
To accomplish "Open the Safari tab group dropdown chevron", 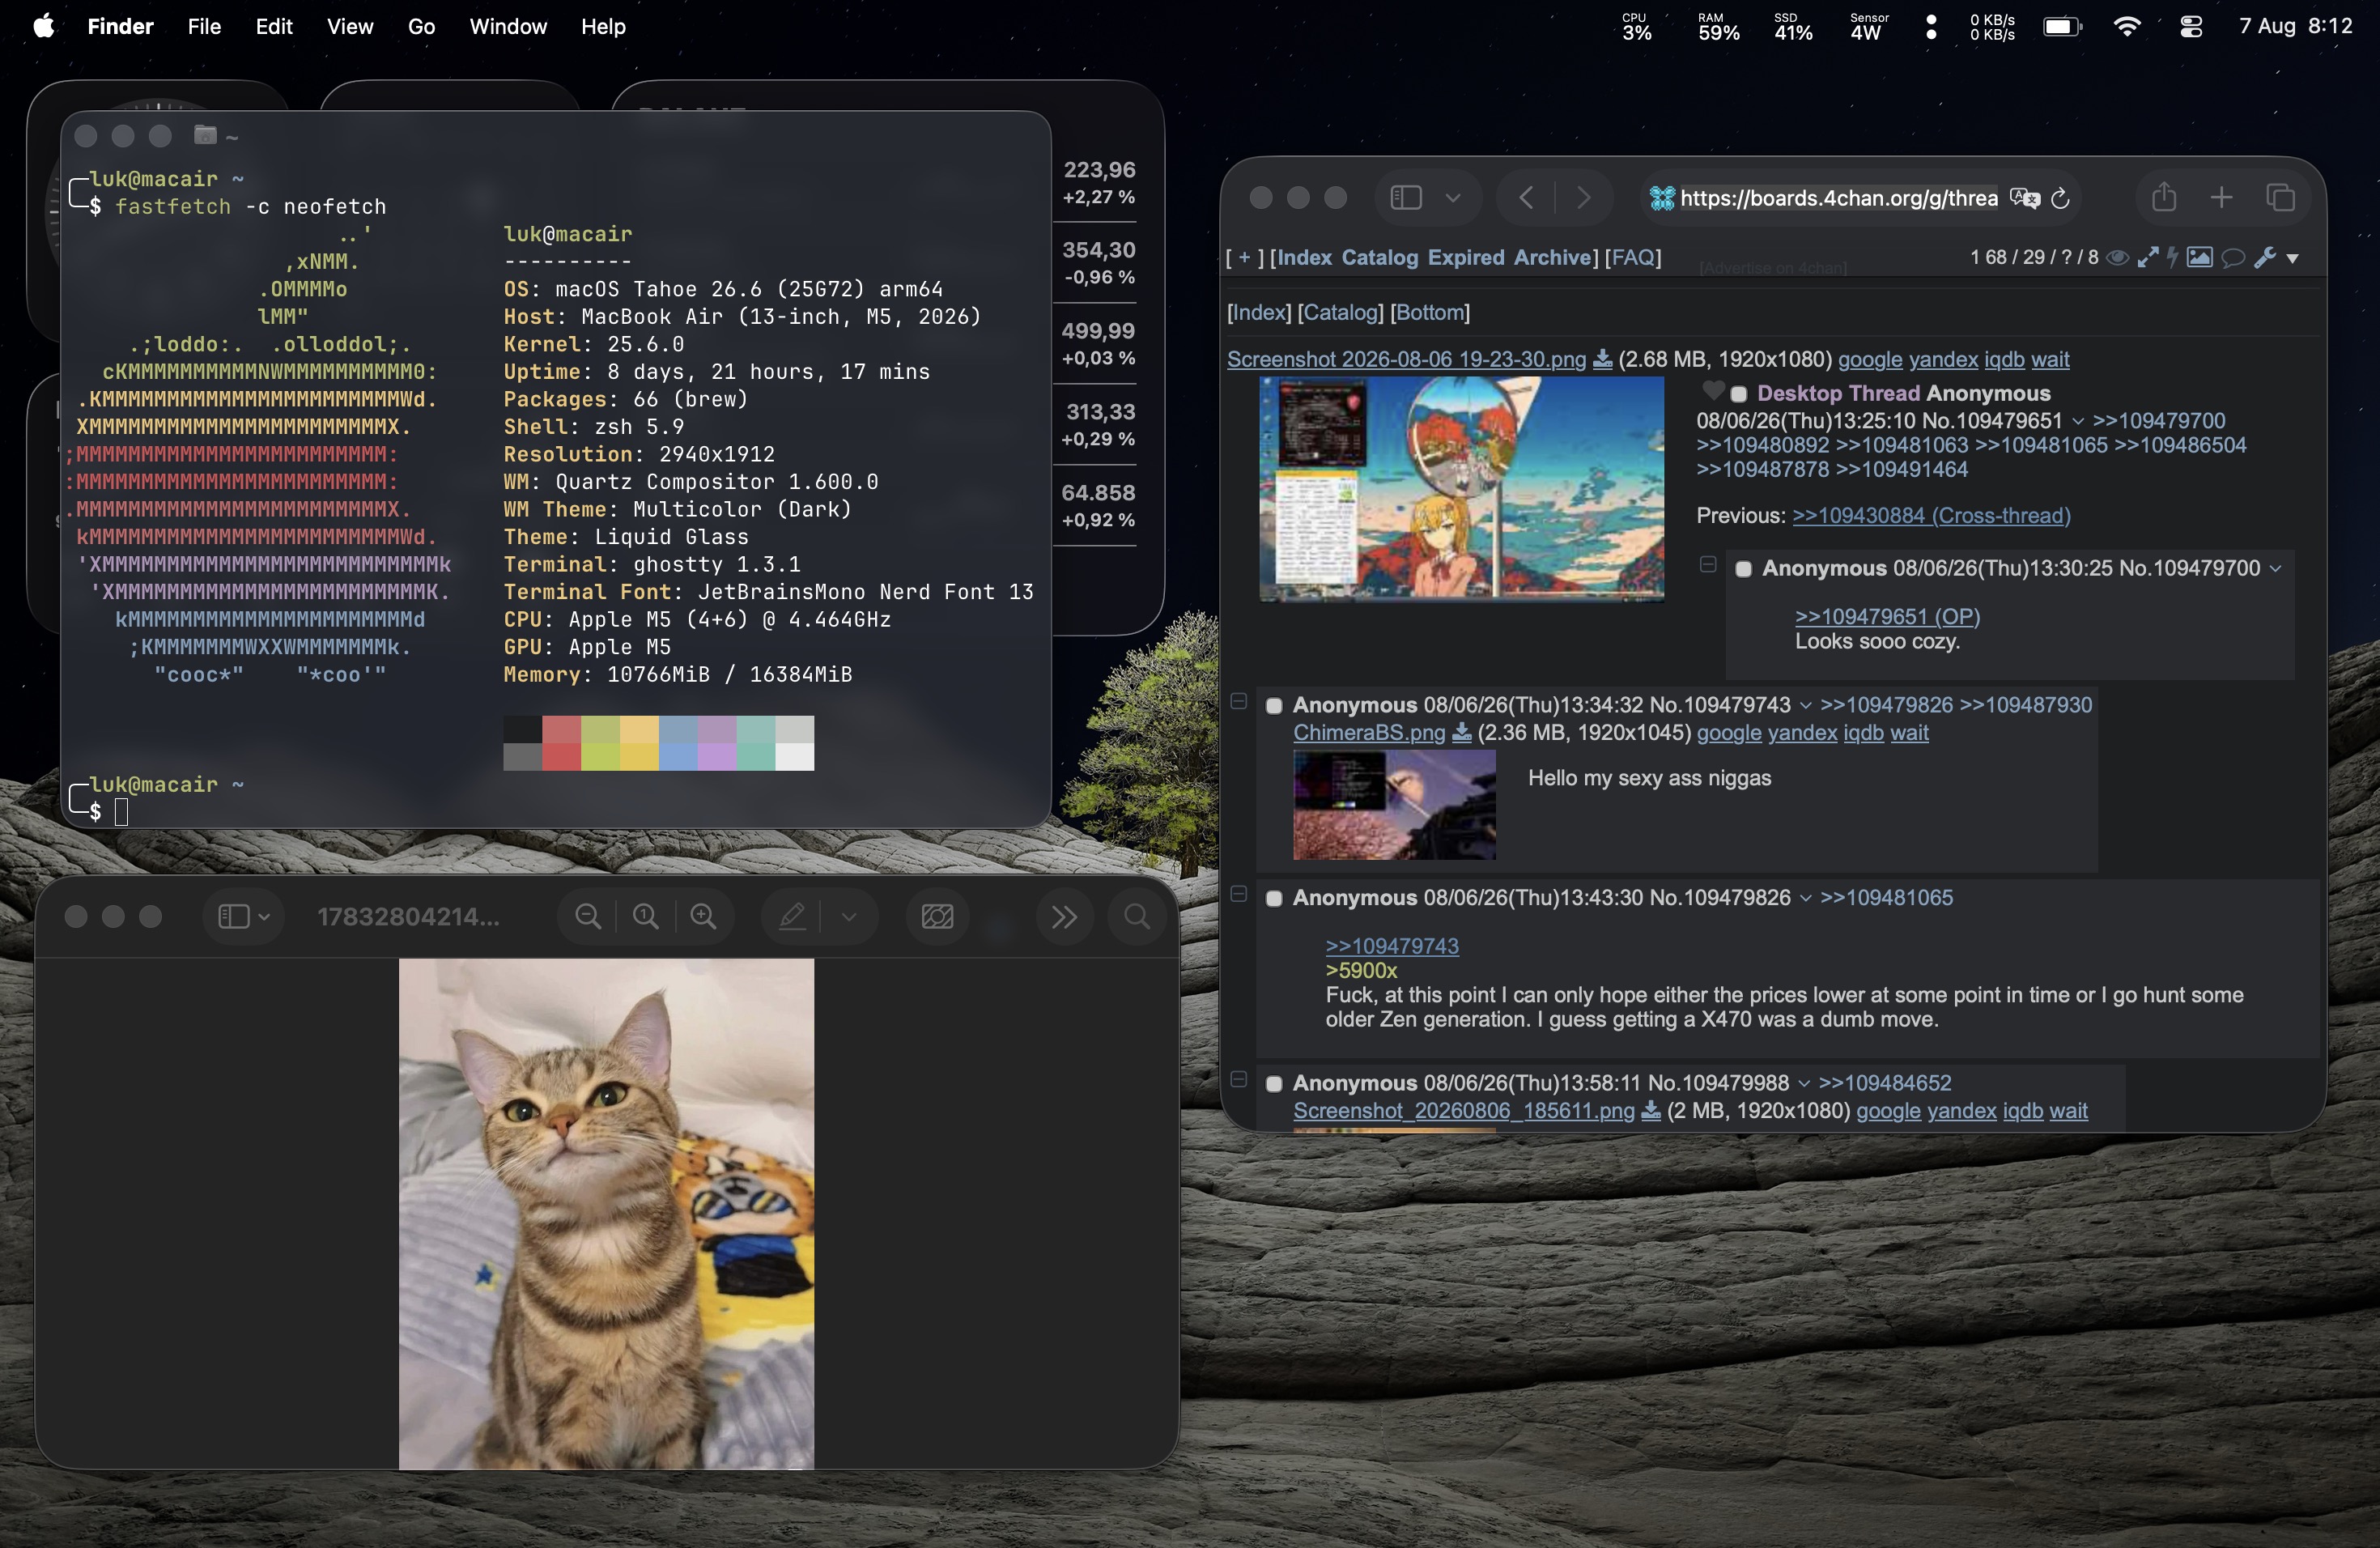I will (x=1453, y=198).
